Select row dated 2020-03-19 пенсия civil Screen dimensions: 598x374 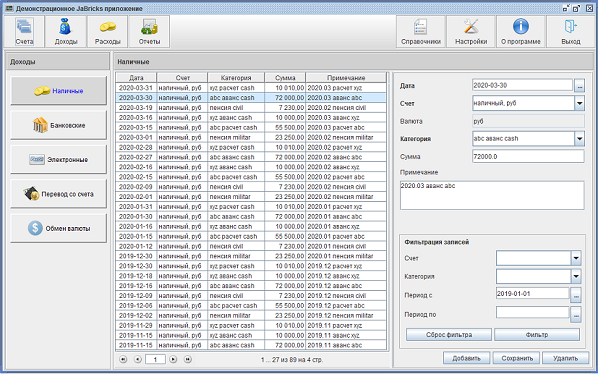click(251, 108)
